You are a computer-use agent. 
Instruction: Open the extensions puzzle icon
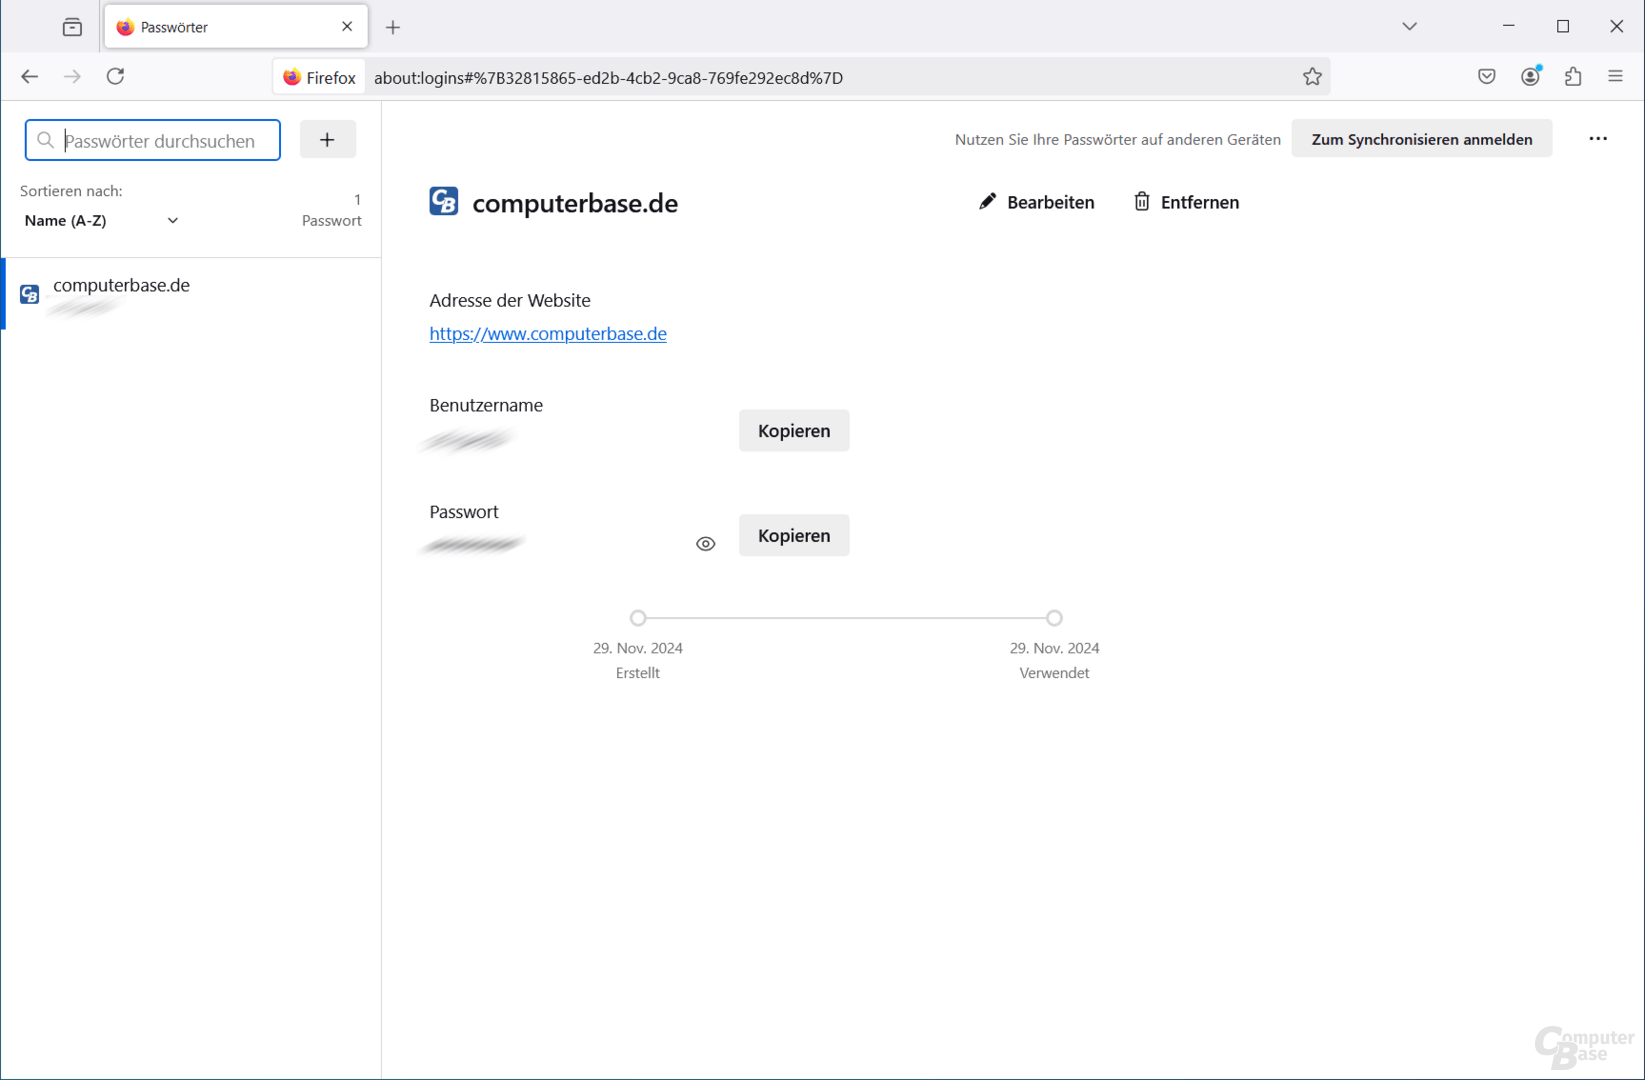tap(1573, 77)
